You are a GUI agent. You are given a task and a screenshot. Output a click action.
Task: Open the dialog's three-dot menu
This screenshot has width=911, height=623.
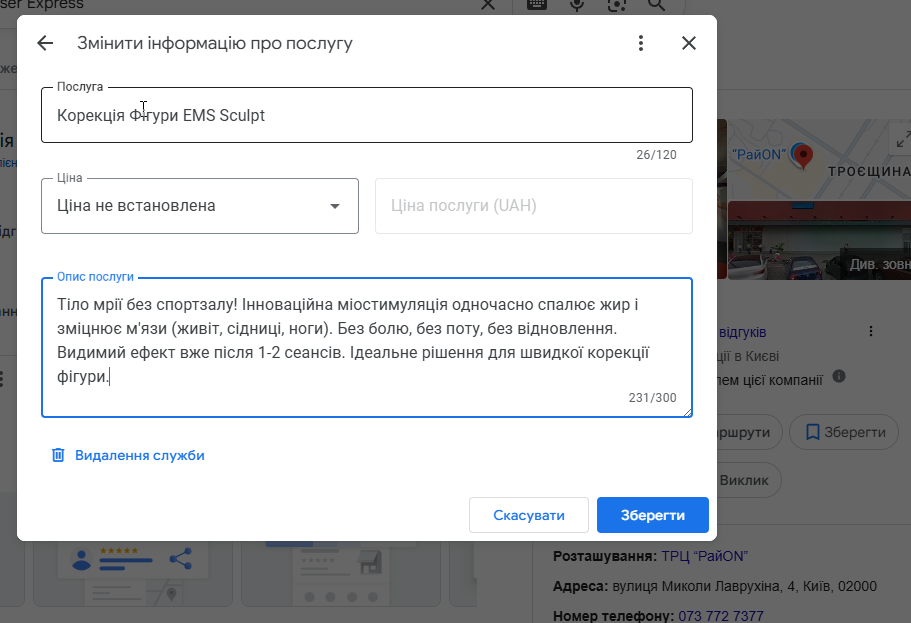coord(641,43)
